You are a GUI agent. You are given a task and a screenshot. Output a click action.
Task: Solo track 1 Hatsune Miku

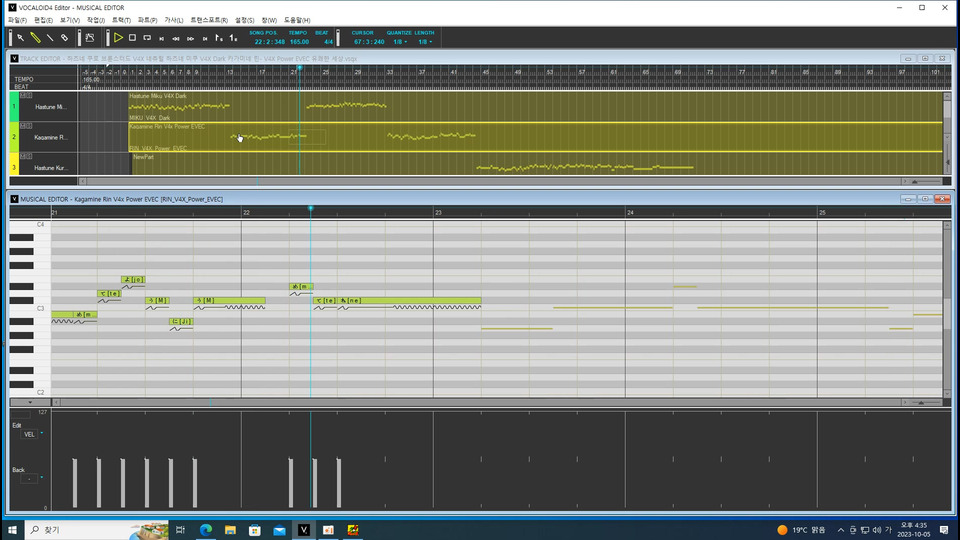point(29,96)
